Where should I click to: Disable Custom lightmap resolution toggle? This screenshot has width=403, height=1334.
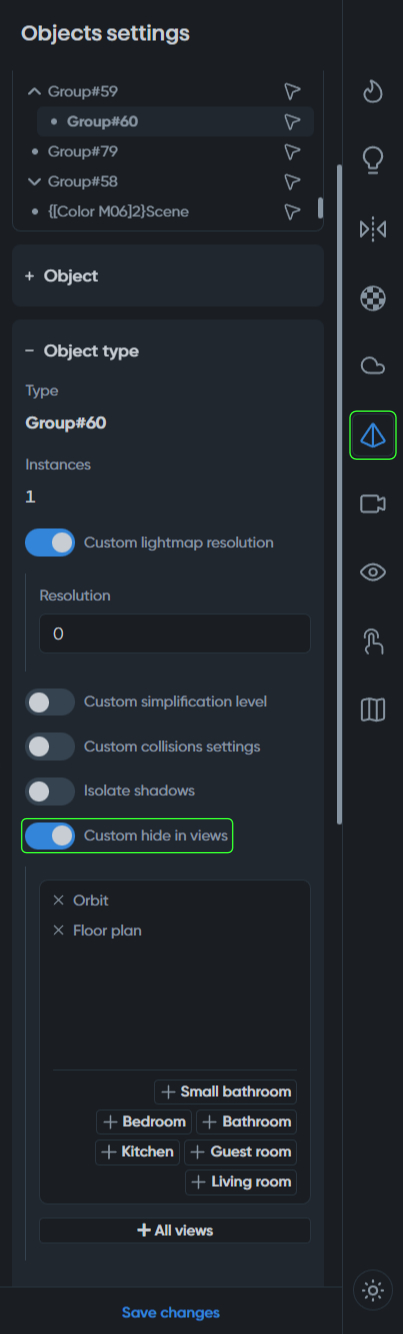[x=50, y=543]
